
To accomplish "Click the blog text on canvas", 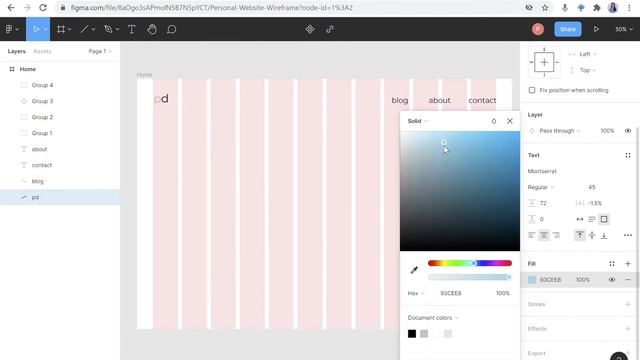I will click(x=400, y=100).
